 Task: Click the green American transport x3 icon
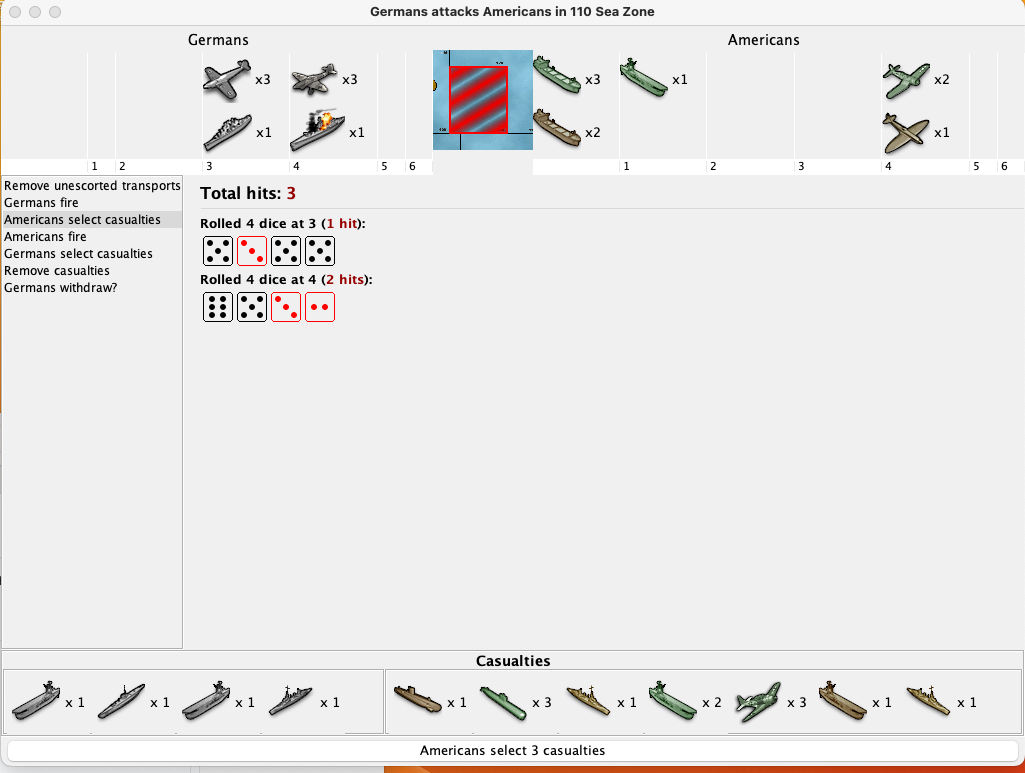[557, 77]
